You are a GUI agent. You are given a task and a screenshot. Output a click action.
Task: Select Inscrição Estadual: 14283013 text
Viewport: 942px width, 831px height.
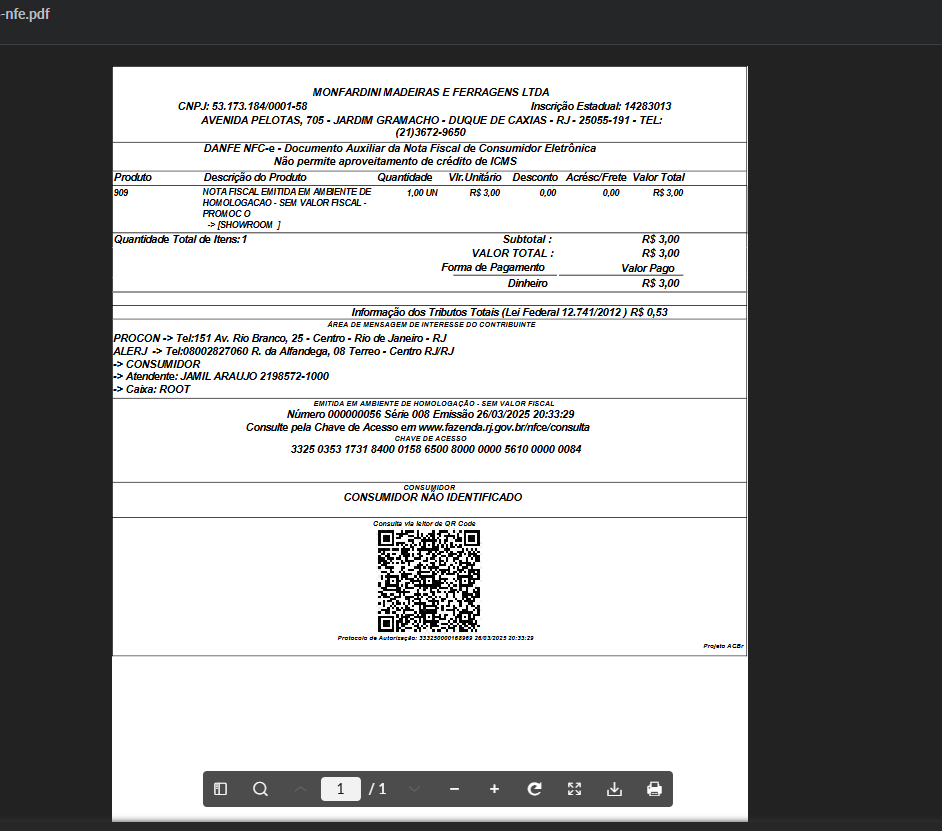coord(601,106)
